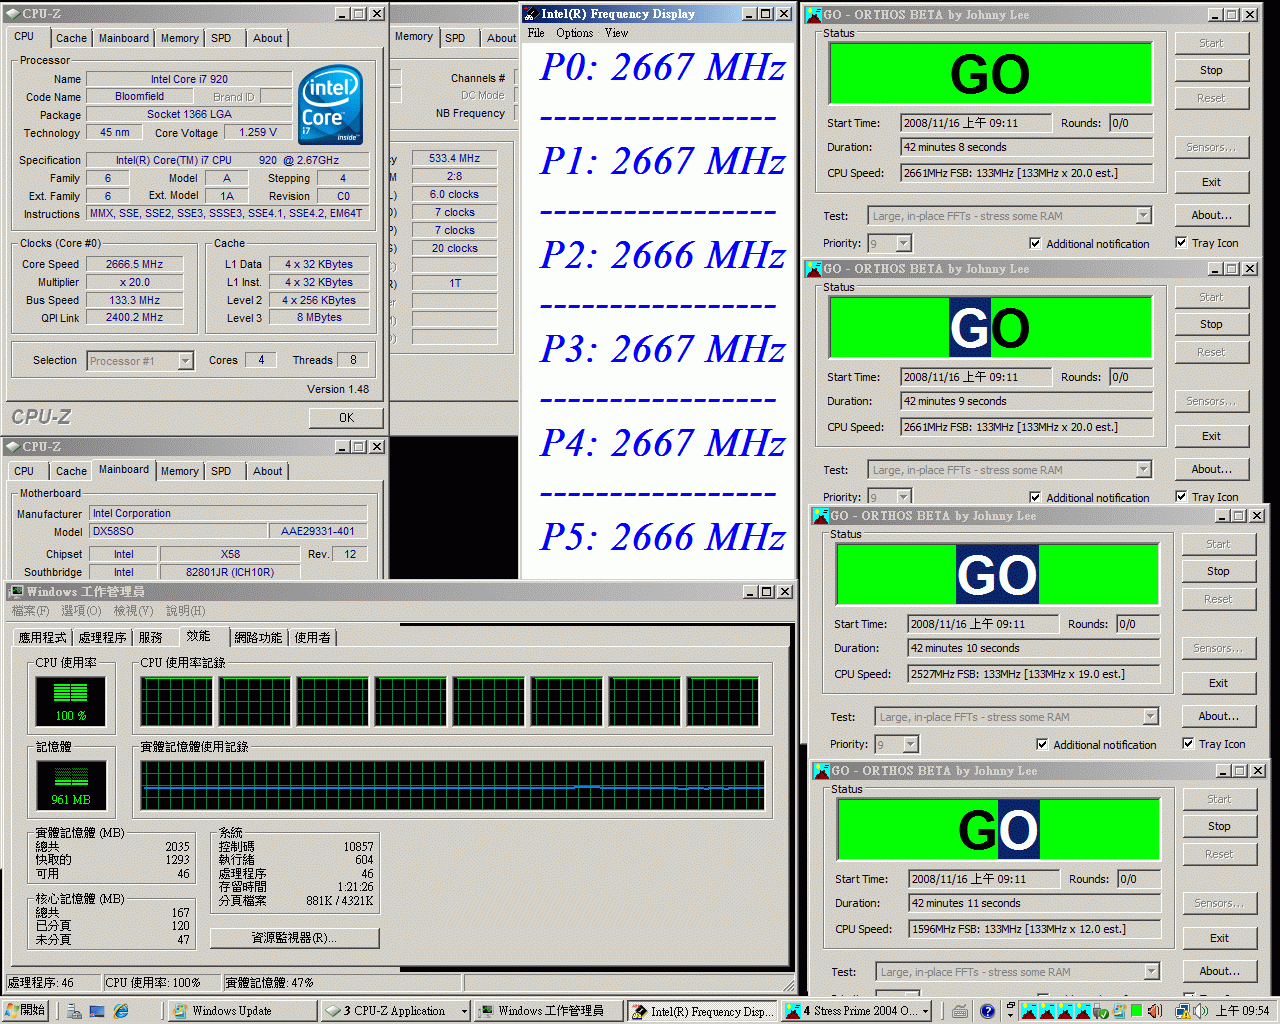Click the 記憶體 961 MB meter

click(x=70, y=785)
